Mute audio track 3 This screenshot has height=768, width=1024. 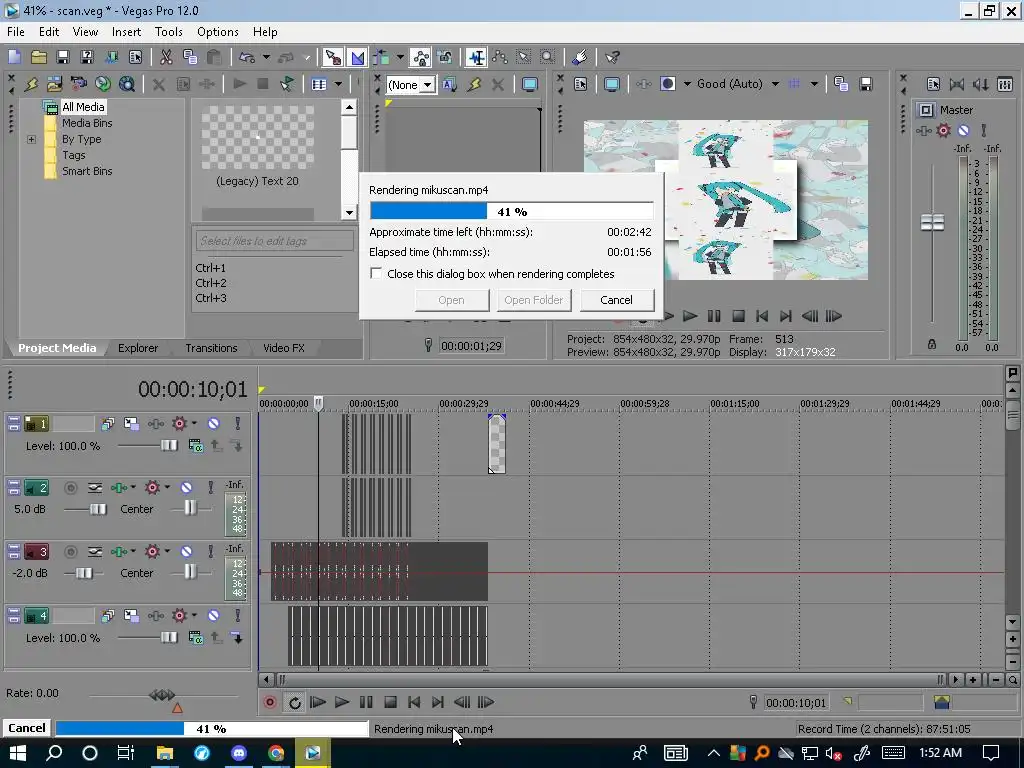[x=186, y=552]
